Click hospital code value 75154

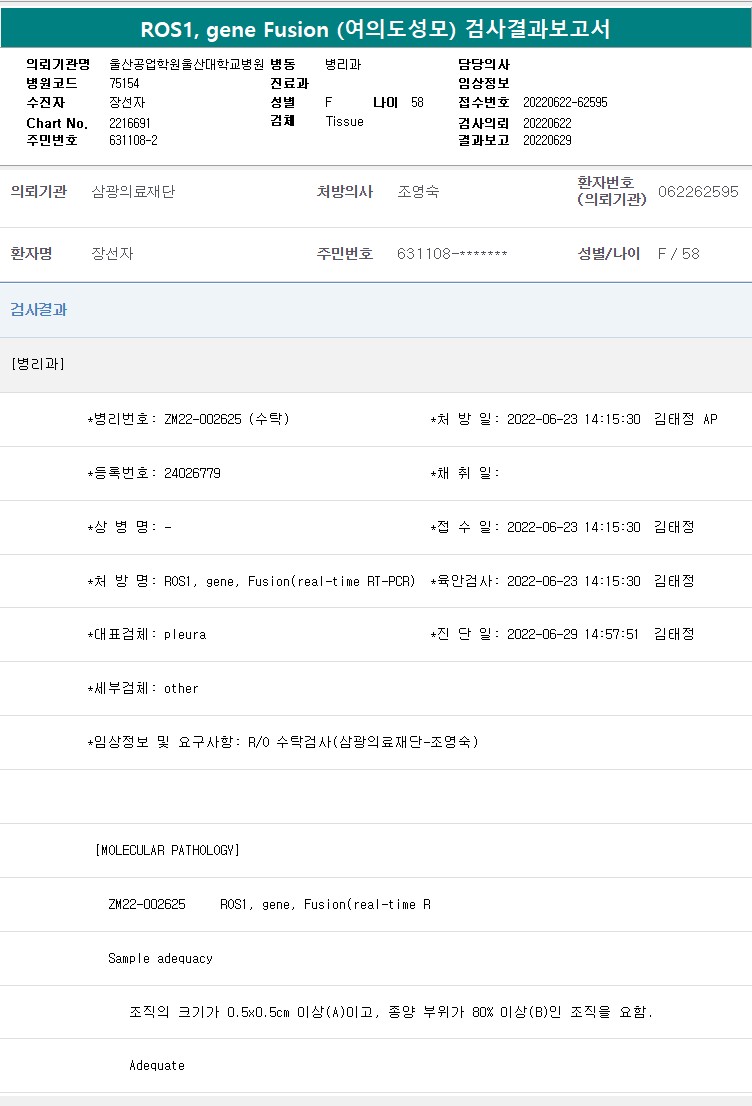124,83
